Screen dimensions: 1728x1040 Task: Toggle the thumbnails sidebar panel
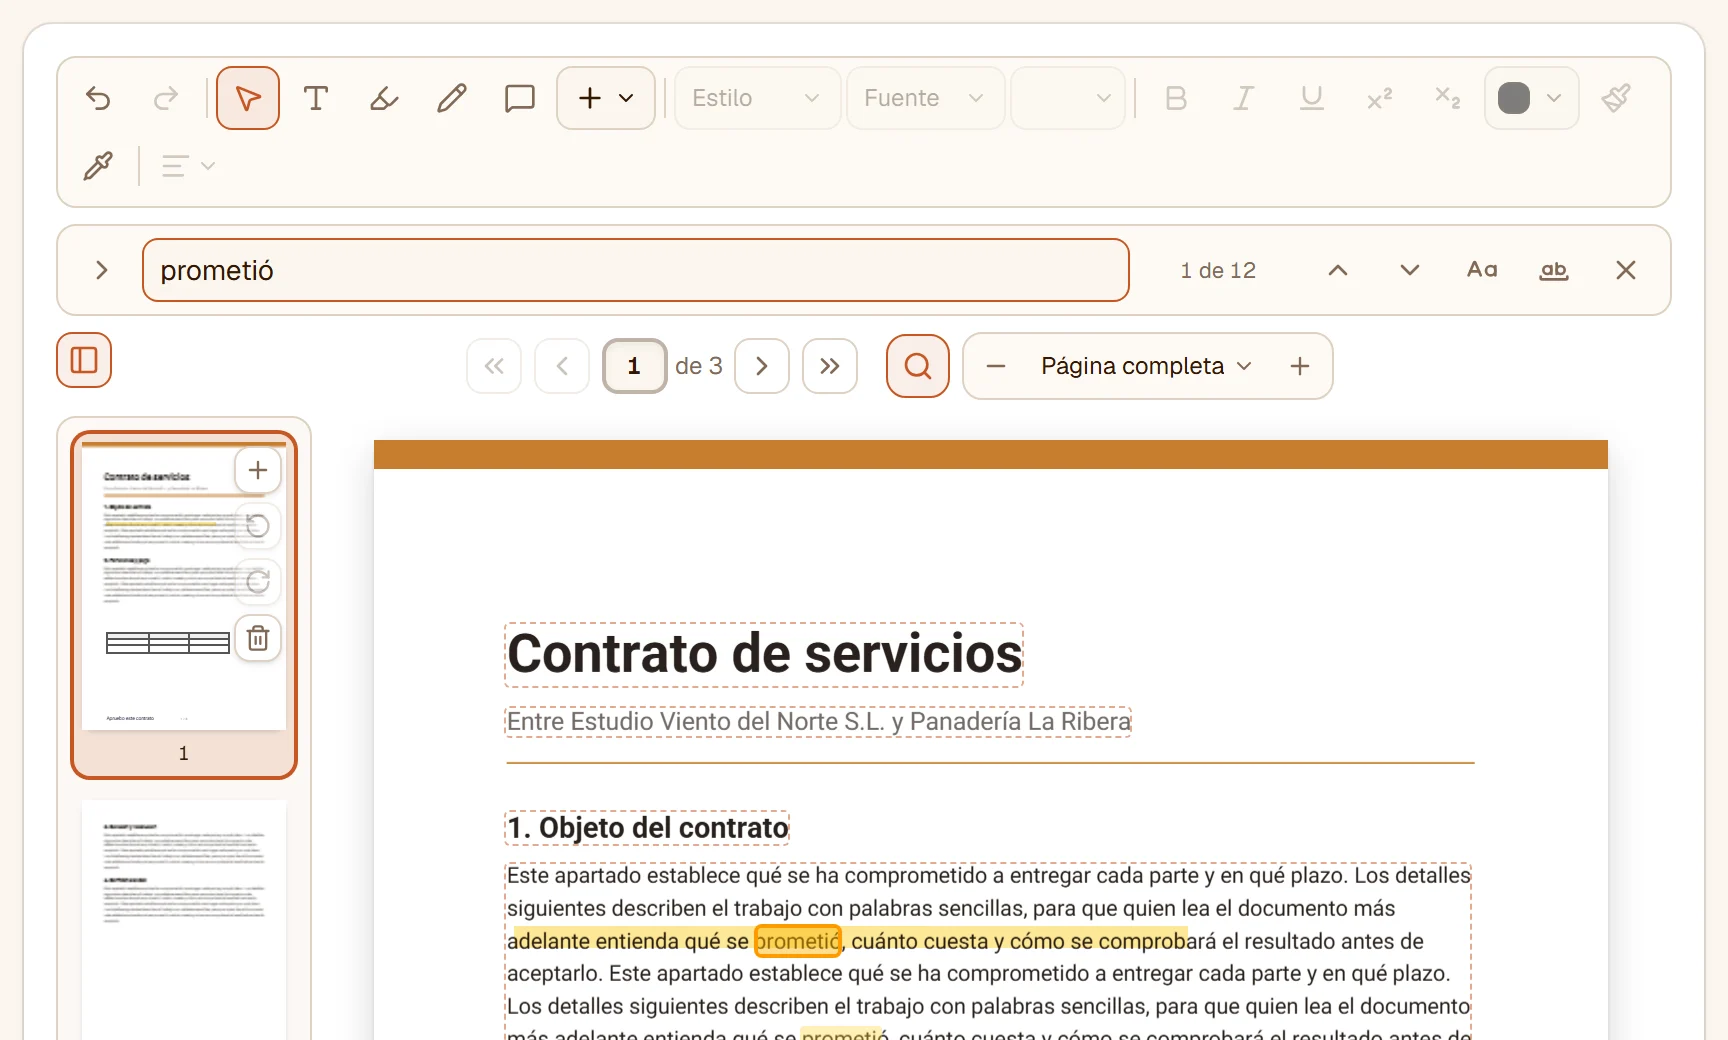coord(84,360)
